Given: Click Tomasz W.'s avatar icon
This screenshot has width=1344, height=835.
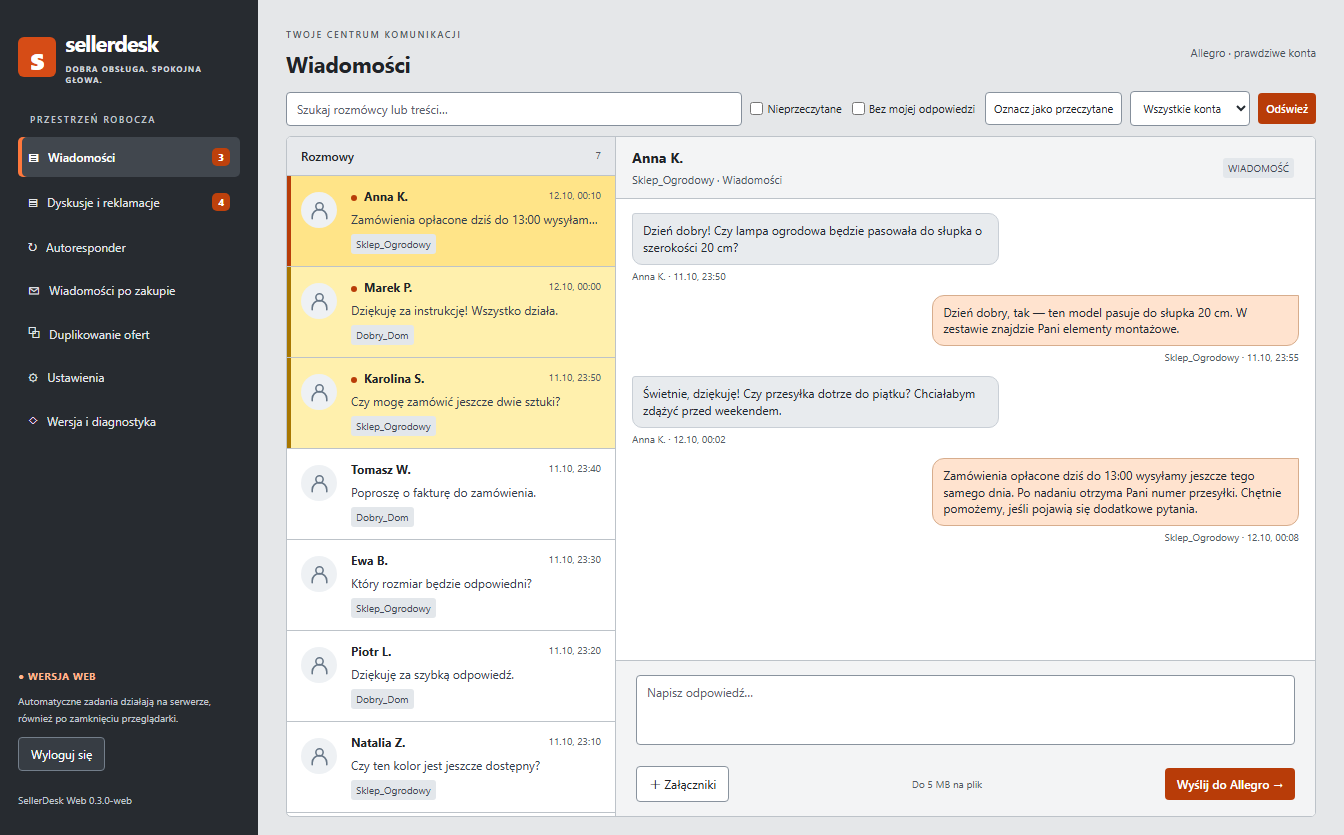Looking at the screenshot, I should (x=319, y=483).
